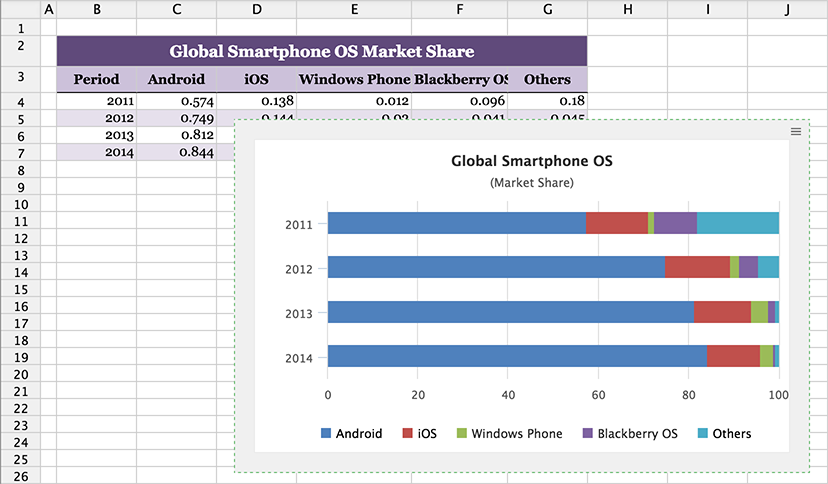Open the chart hamburger menu
Image resolution: width=828 pixels, height=484 pixels.
796,132
